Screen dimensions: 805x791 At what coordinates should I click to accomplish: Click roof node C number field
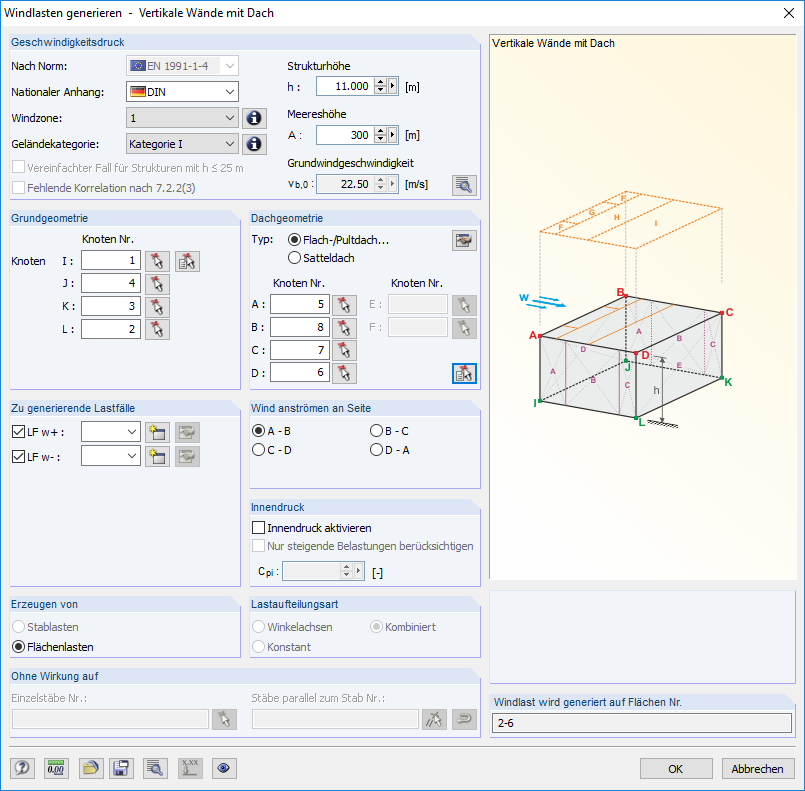[300, 350]
